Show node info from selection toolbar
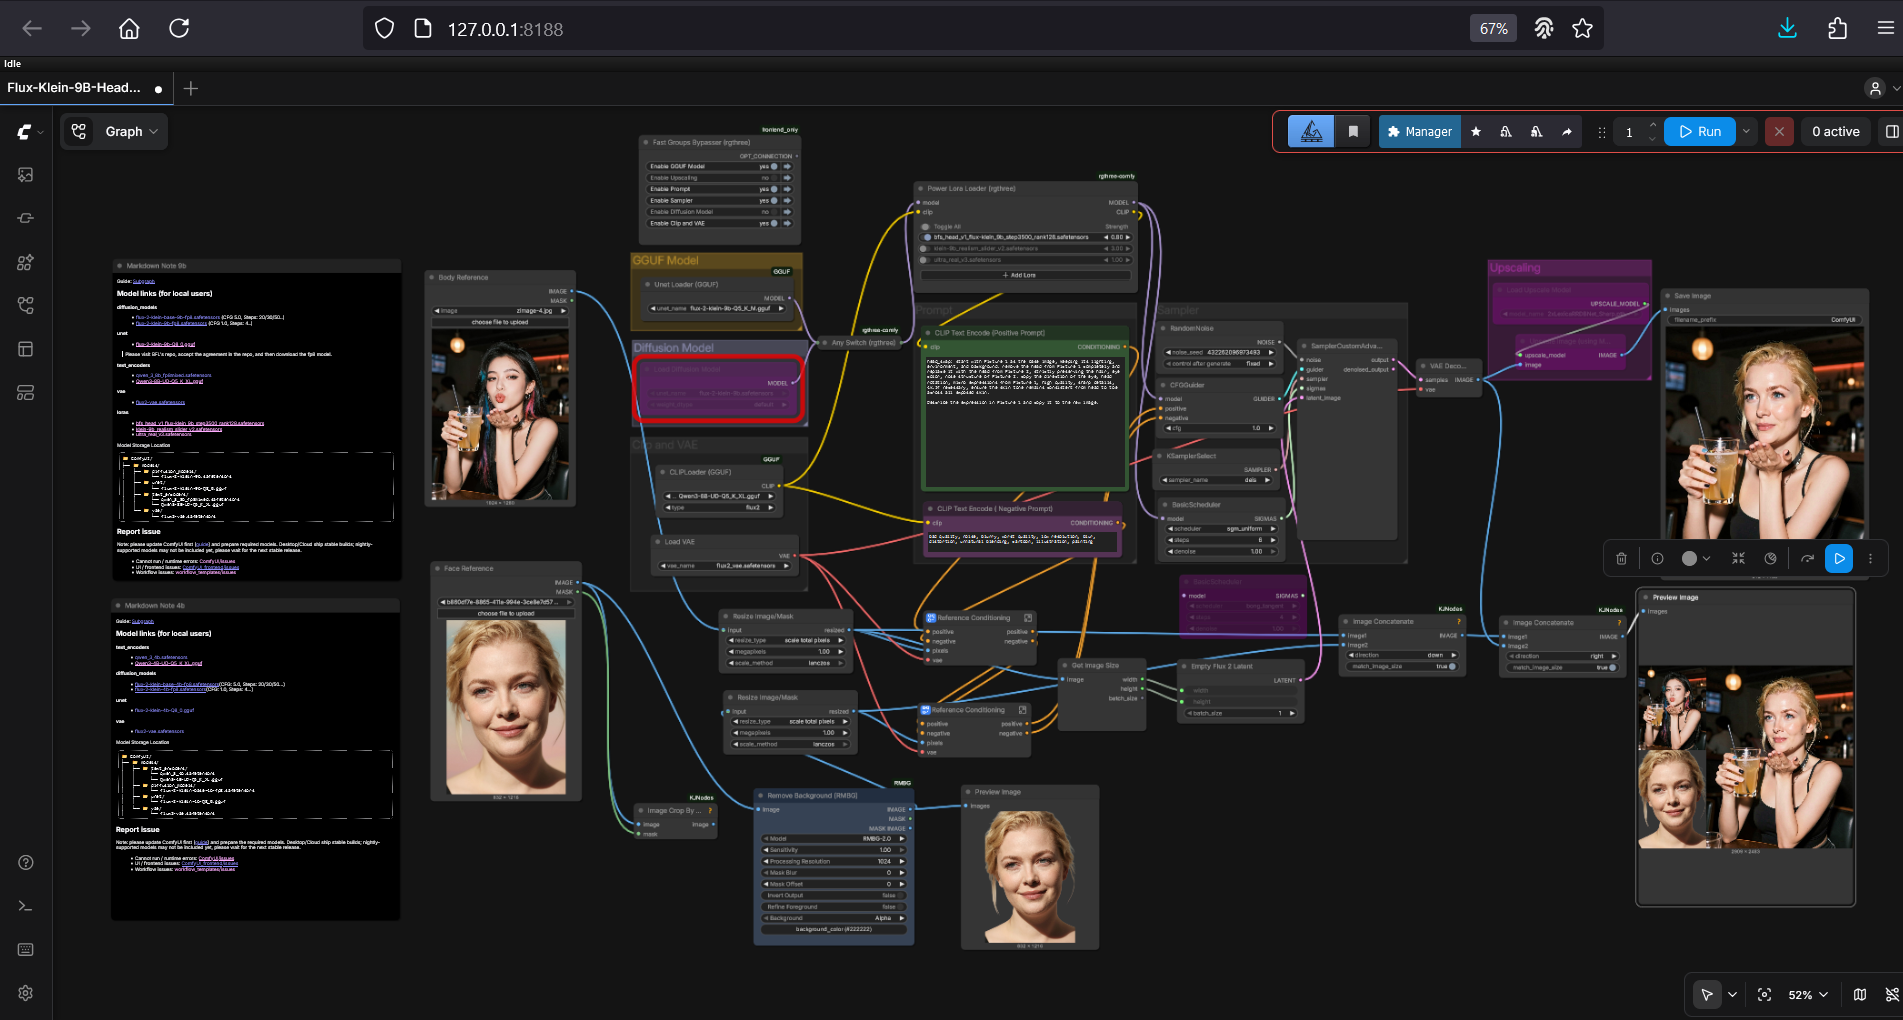 [x=1657, y=559]
